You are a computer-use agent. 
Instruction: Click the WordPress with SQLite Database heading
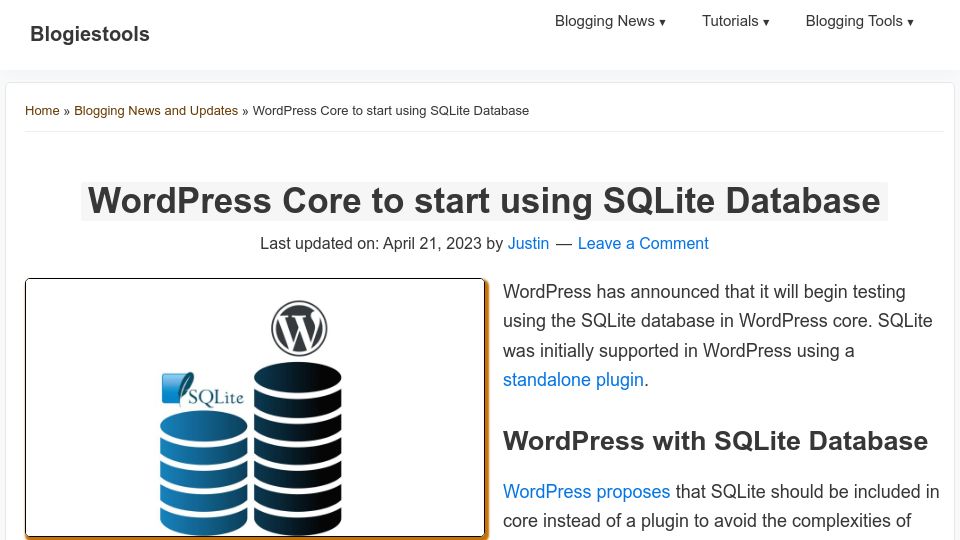pos(716,441)
